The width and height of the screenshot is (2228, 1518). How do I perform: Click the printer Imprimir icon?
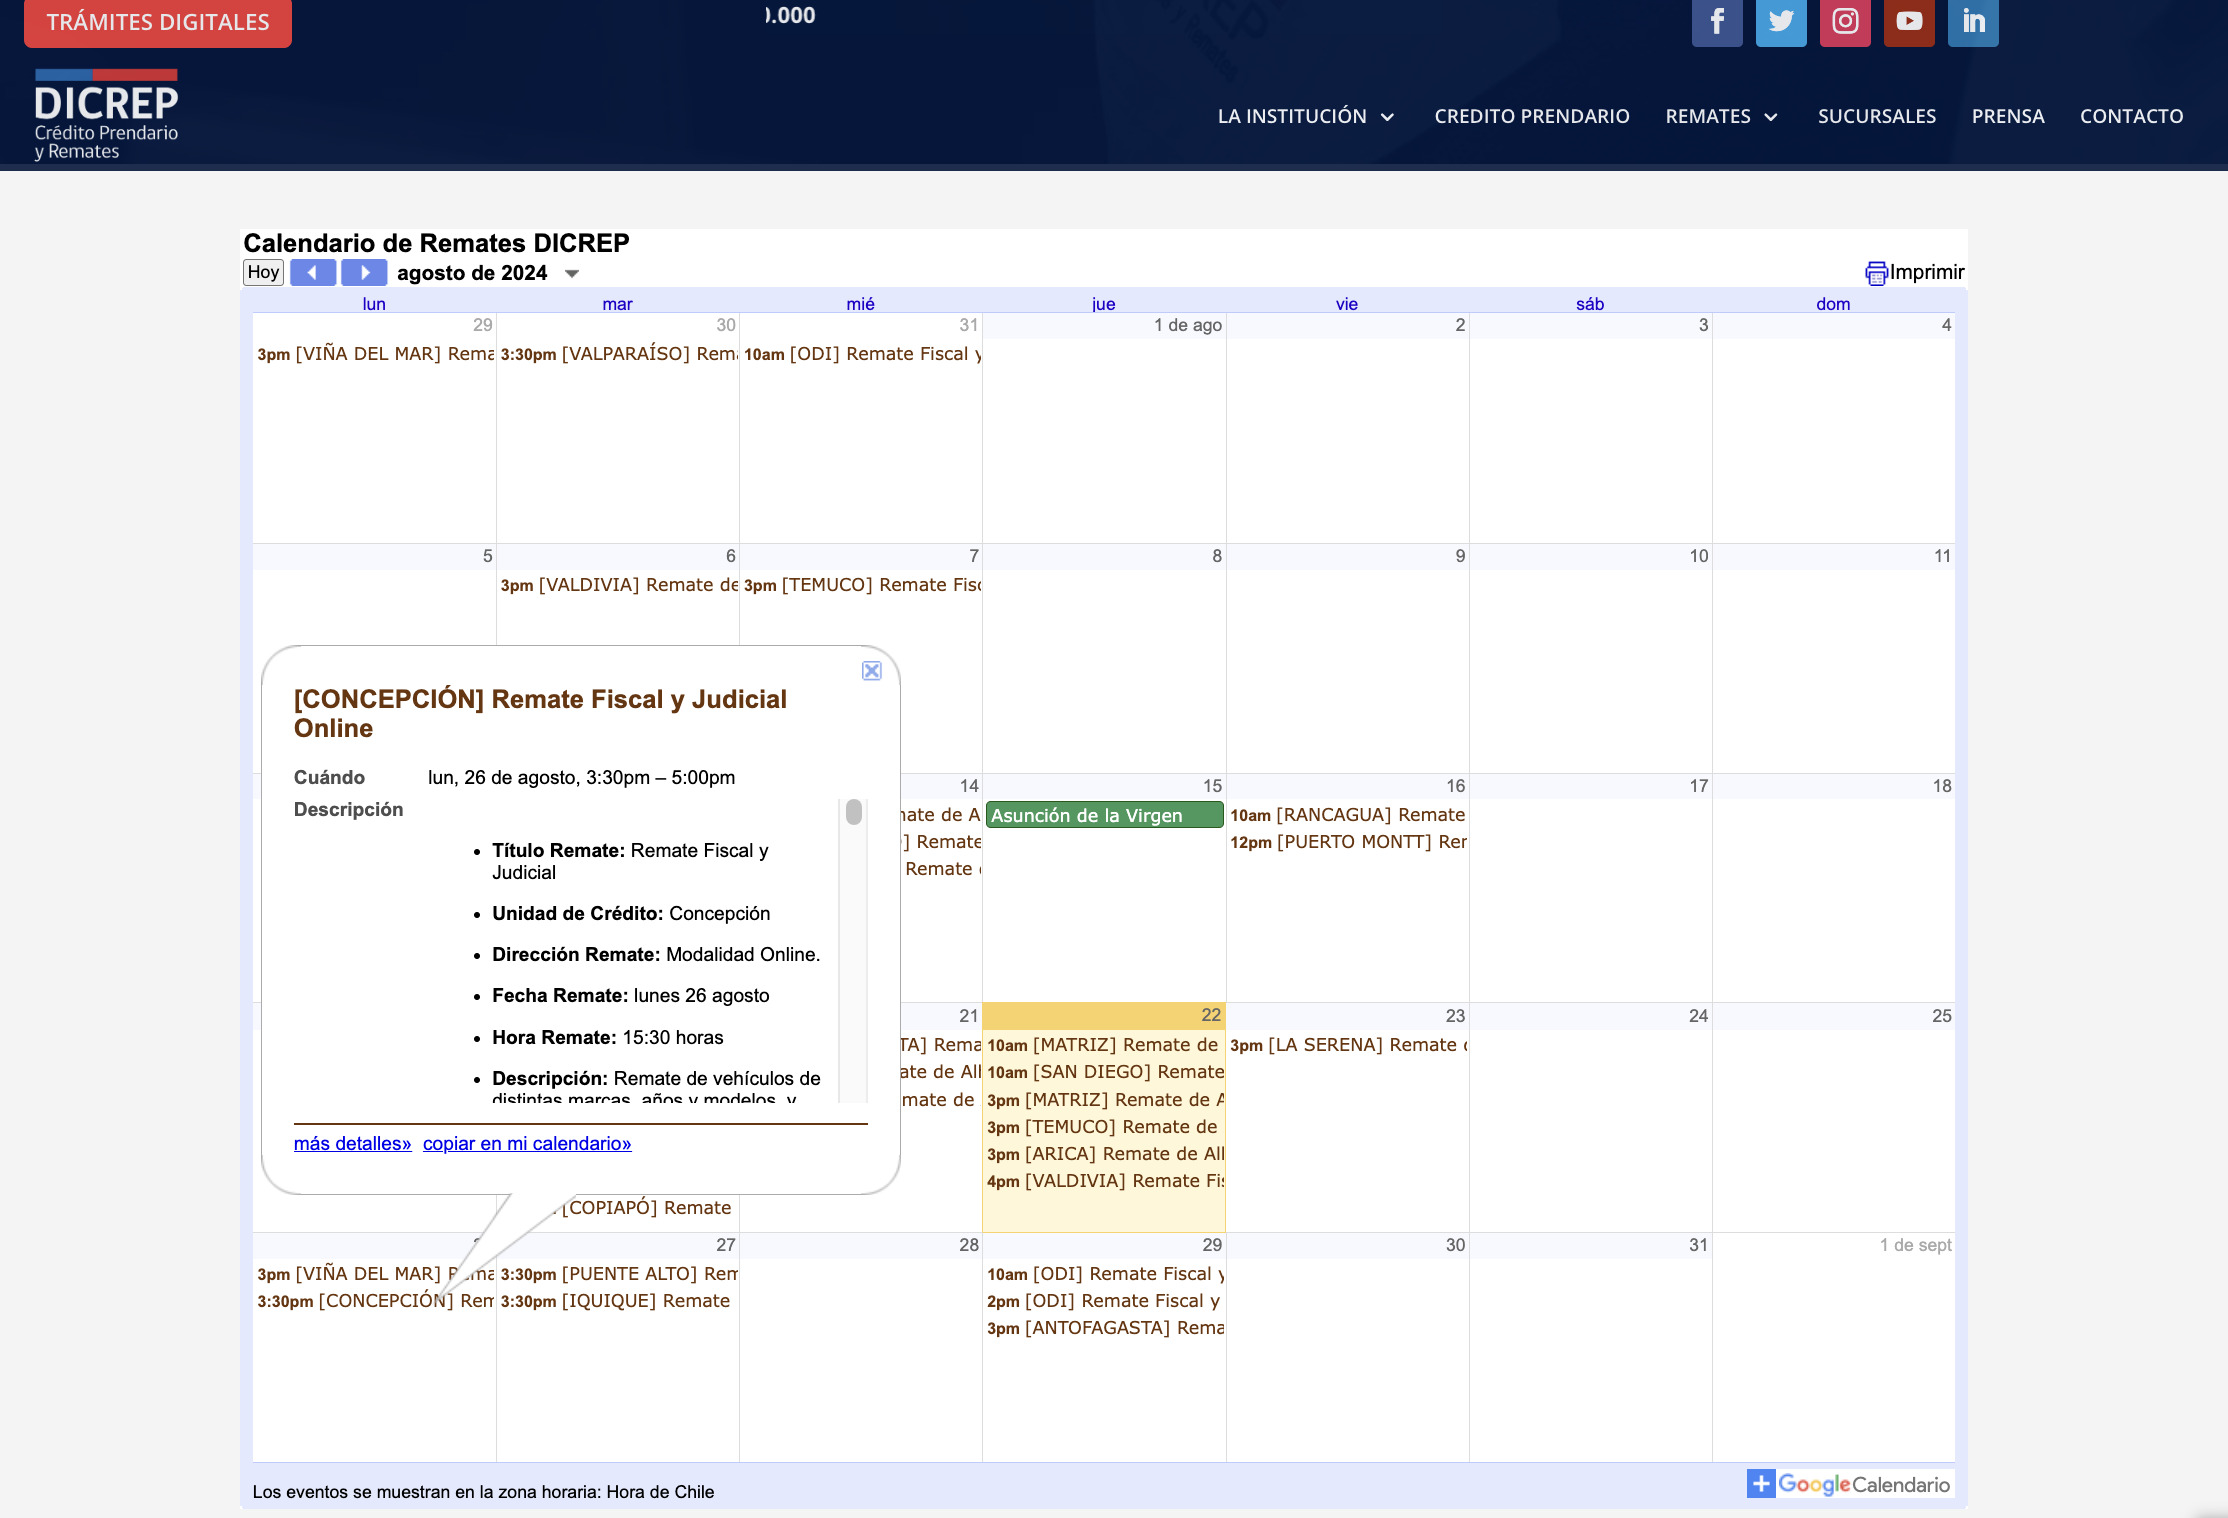pyautogui.click(x=1875, y=273)
